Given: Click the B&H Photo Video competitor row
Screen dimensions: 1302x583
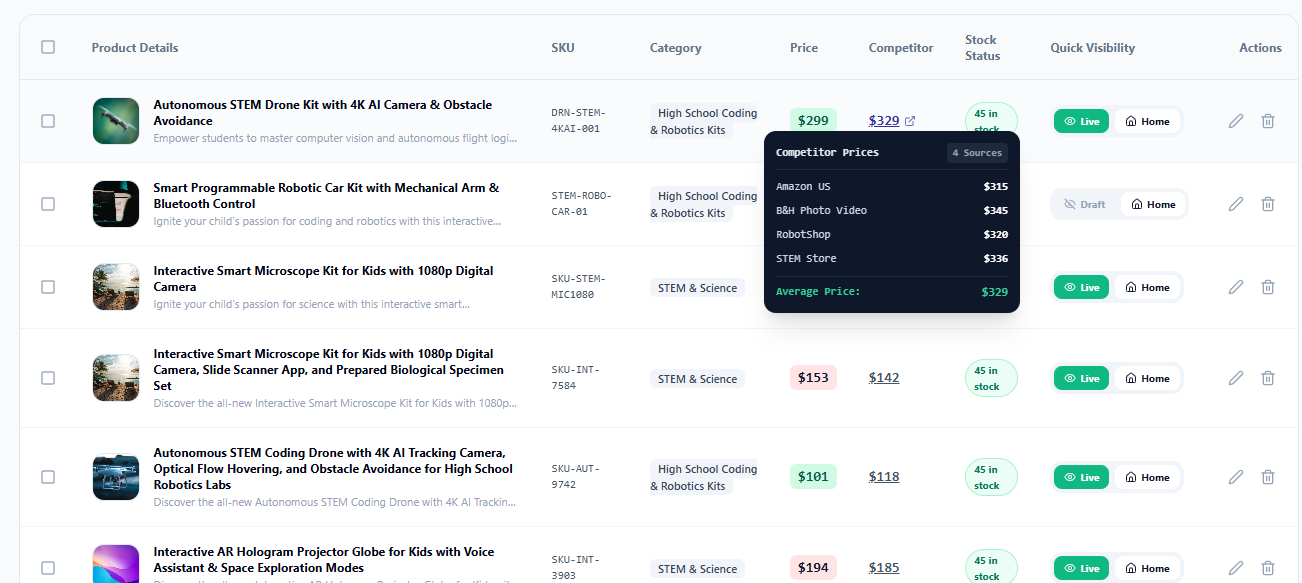Looking at the screenshot, I should tap(892, 211).
